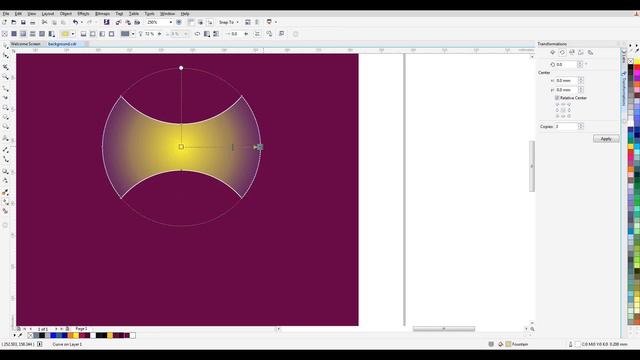Select the Rotate icon in Transformations

tap(562, 52)
